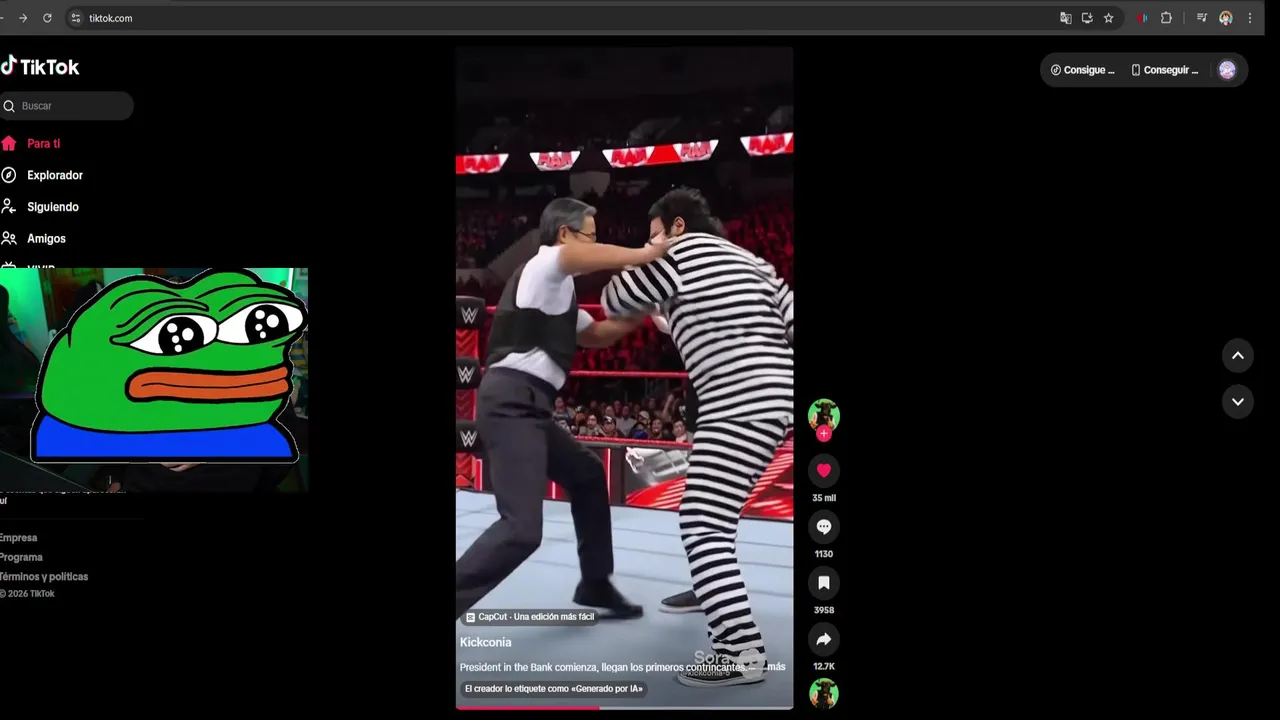Click the 3958 saves count
This screenshot has height=720, width=1280.
(x=824, y=610)
